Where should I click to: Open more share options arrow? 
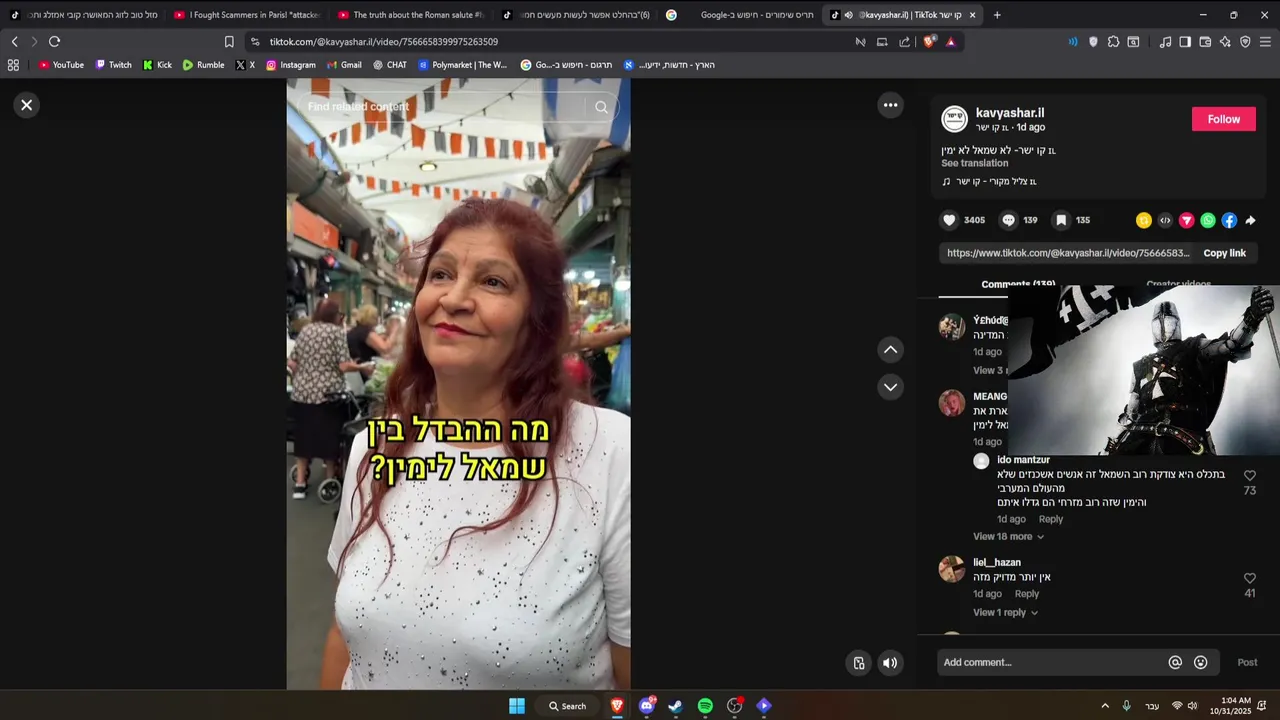pos(1250,220)
